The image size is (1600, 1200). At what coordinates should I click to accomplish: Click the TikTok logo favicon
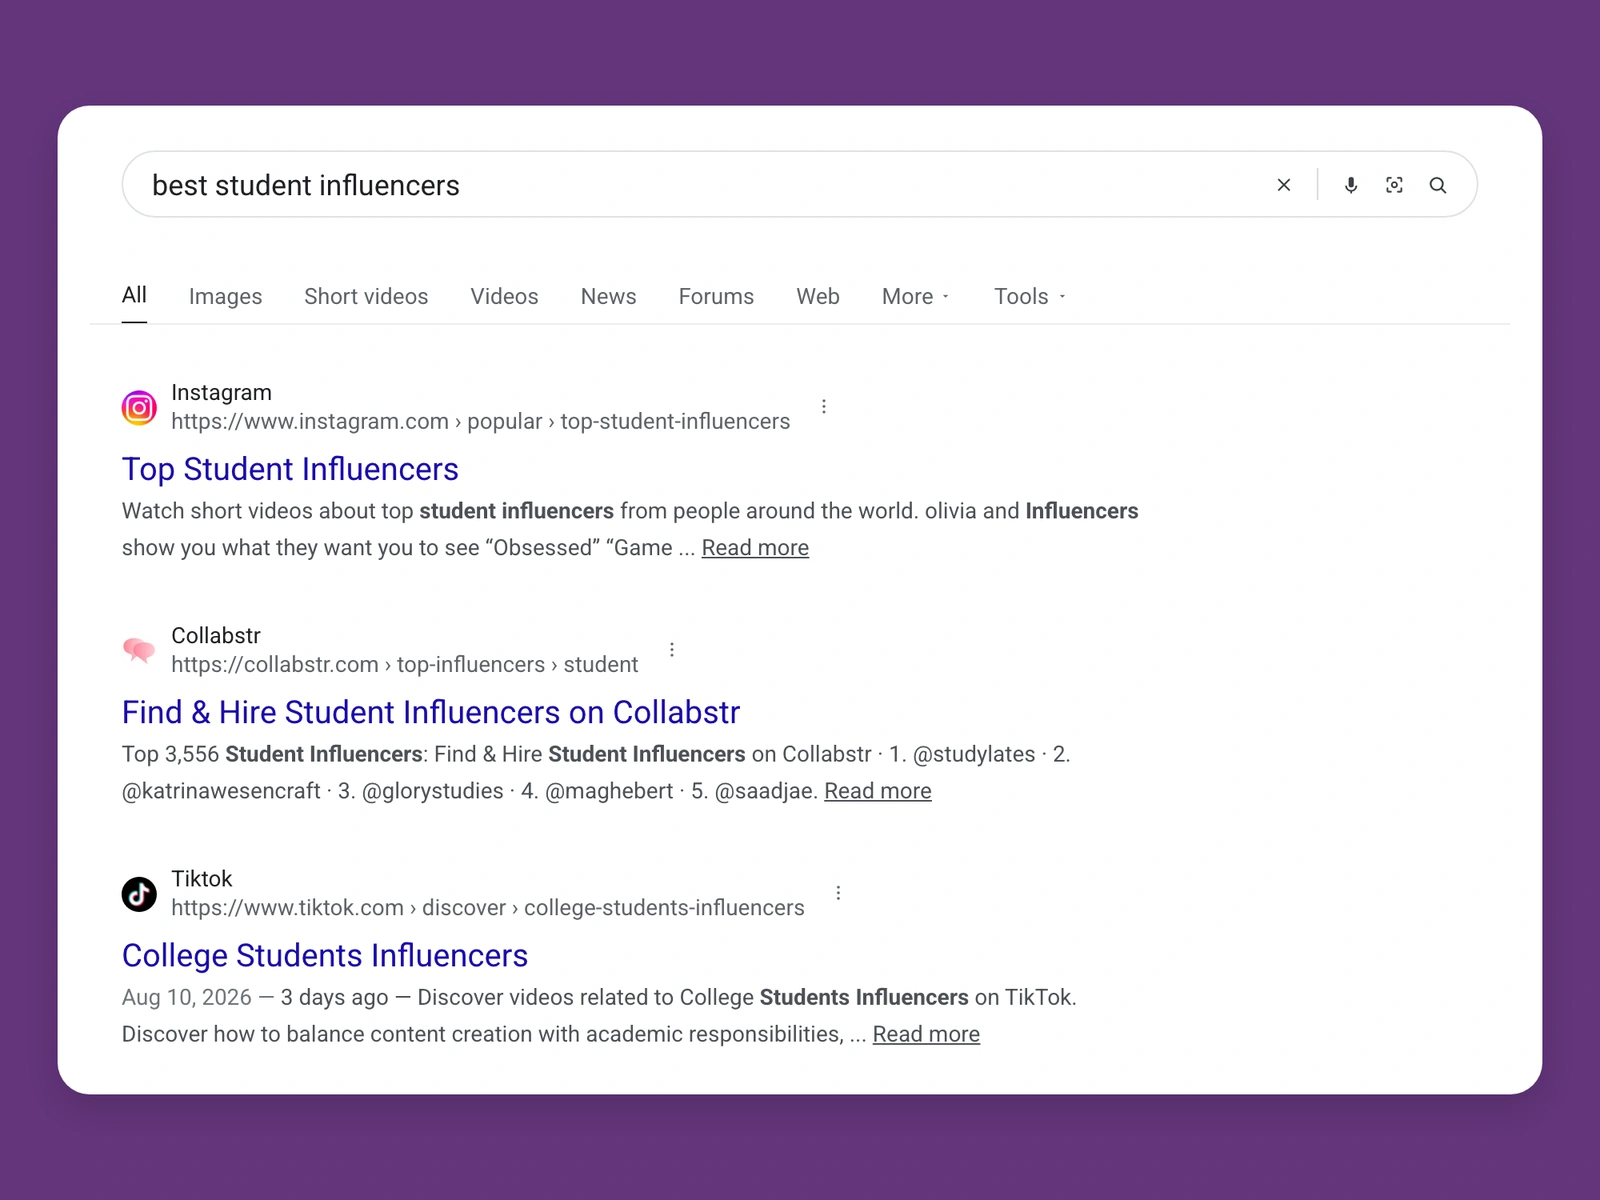coord(139,894)
